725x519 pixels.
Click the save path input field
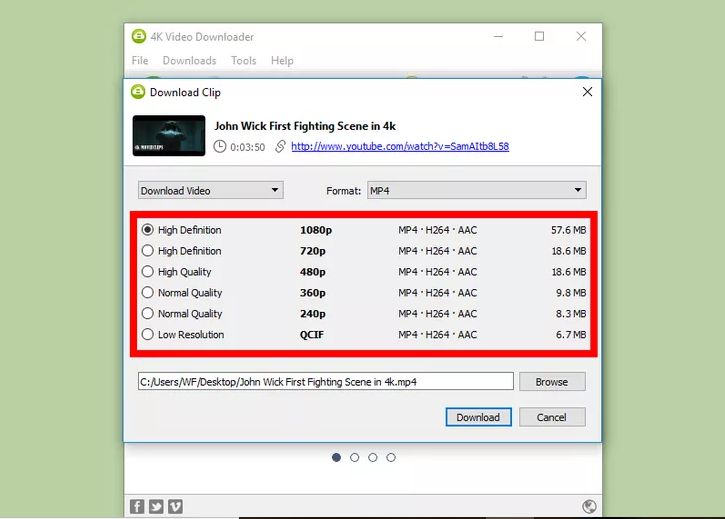click(326, 382)
